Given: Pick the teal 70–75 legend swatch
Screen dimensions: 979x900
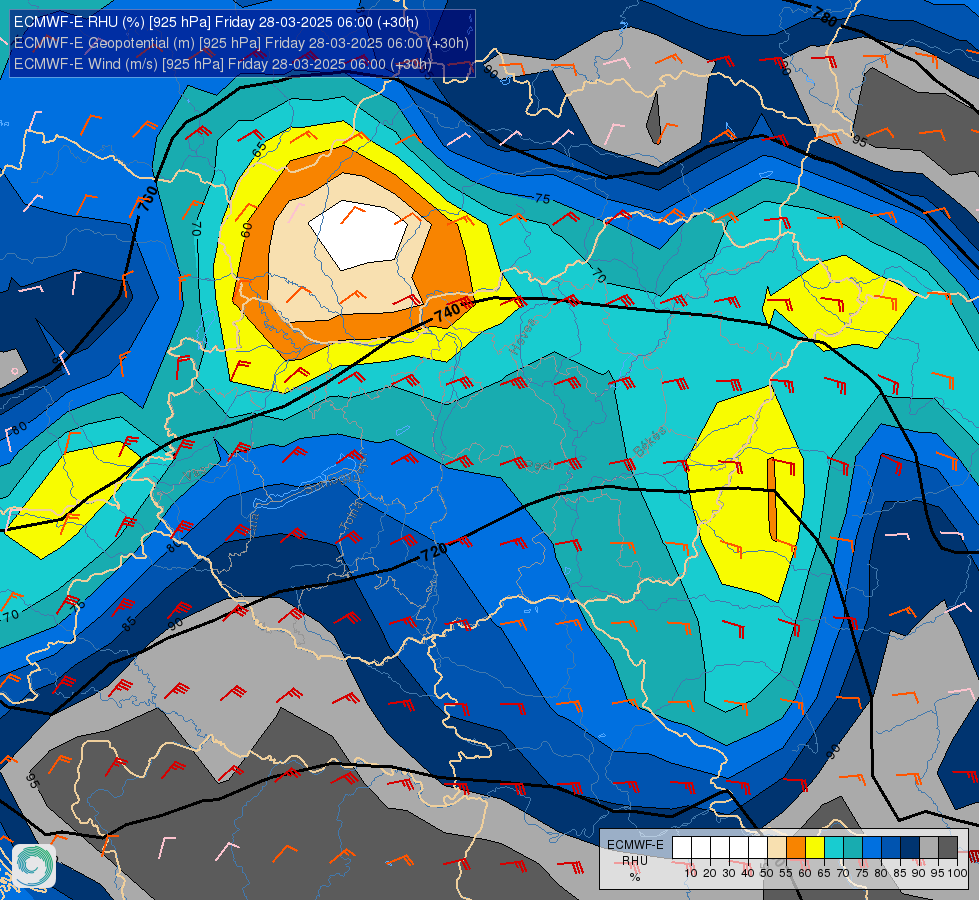Looking at the screenshot, I should [854, 847].
